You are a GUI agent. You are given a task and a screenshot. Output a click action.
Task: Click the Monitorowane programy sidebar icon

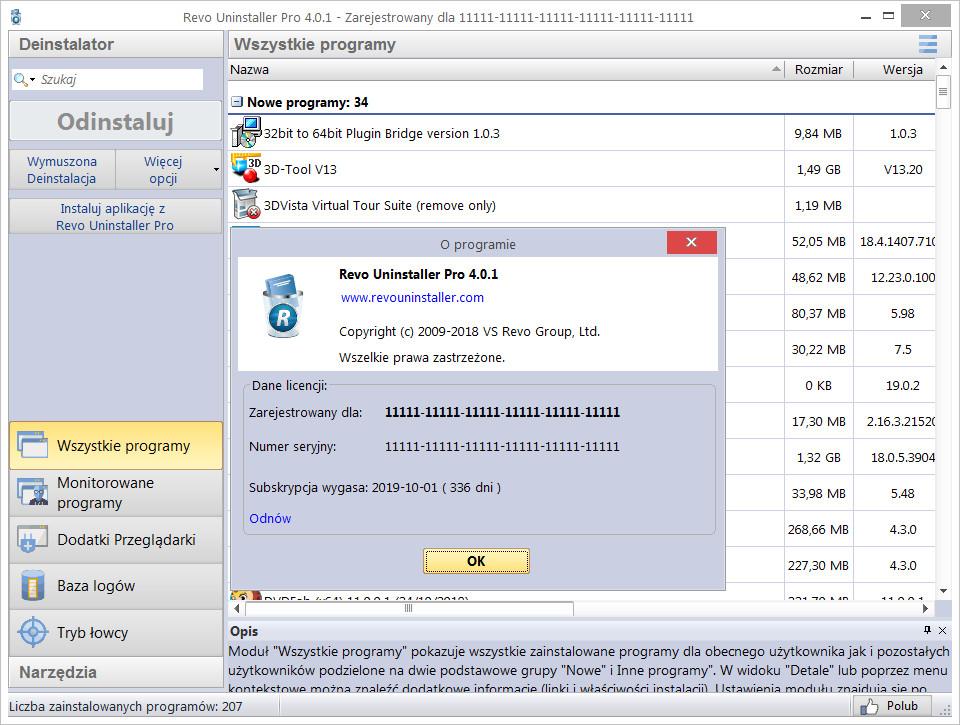point(32,492)
